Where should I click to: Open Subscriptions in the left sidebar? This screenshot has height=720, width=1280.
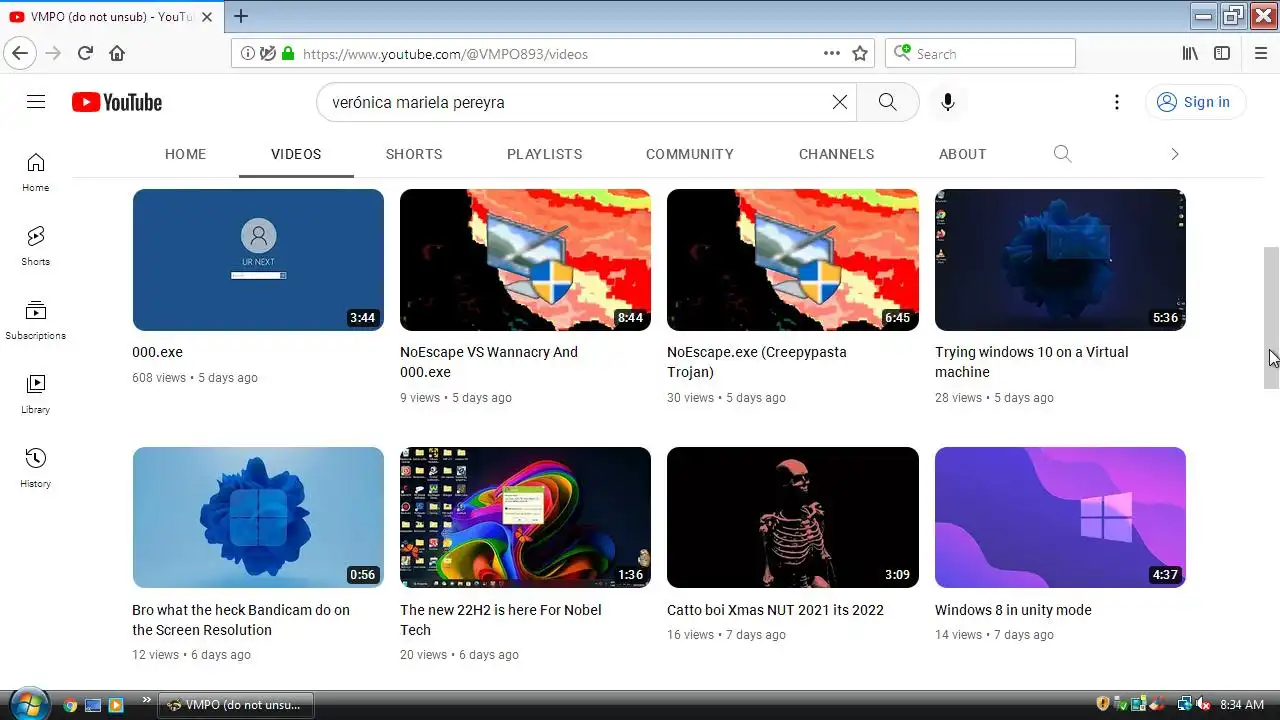pyautogui.click(x=36, y=320)
